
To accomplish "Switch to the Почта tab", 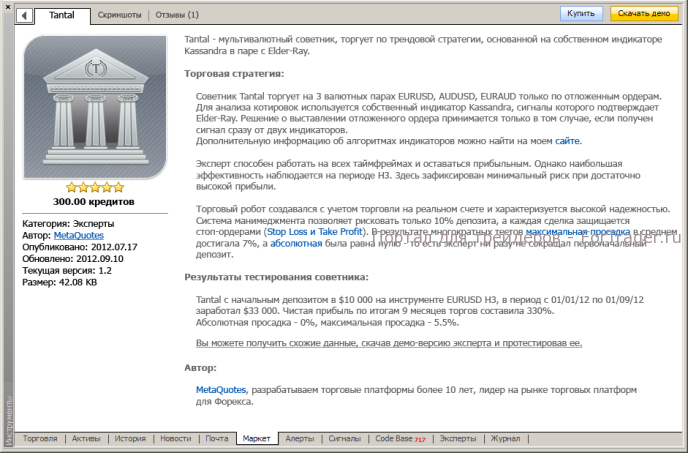I will tap(217, 439).
